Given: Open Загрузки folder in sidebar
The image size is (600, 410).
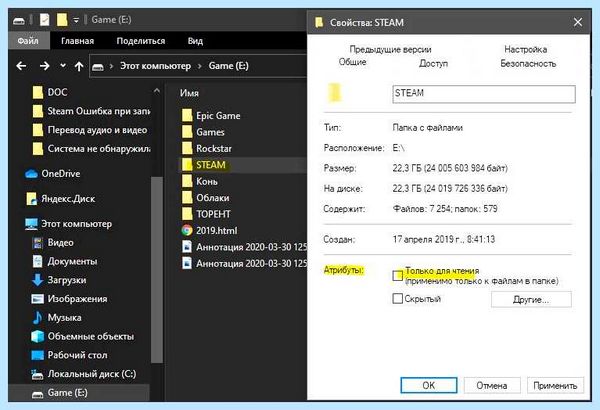Looking at the screenshot, I should [59, 280].
